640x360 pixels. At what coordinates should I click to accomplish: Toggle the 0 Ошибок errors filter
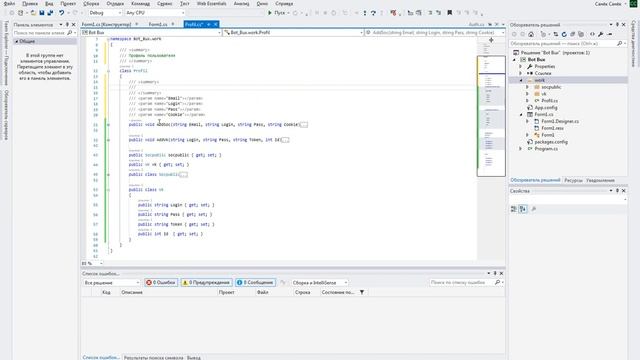pos(161,282)
